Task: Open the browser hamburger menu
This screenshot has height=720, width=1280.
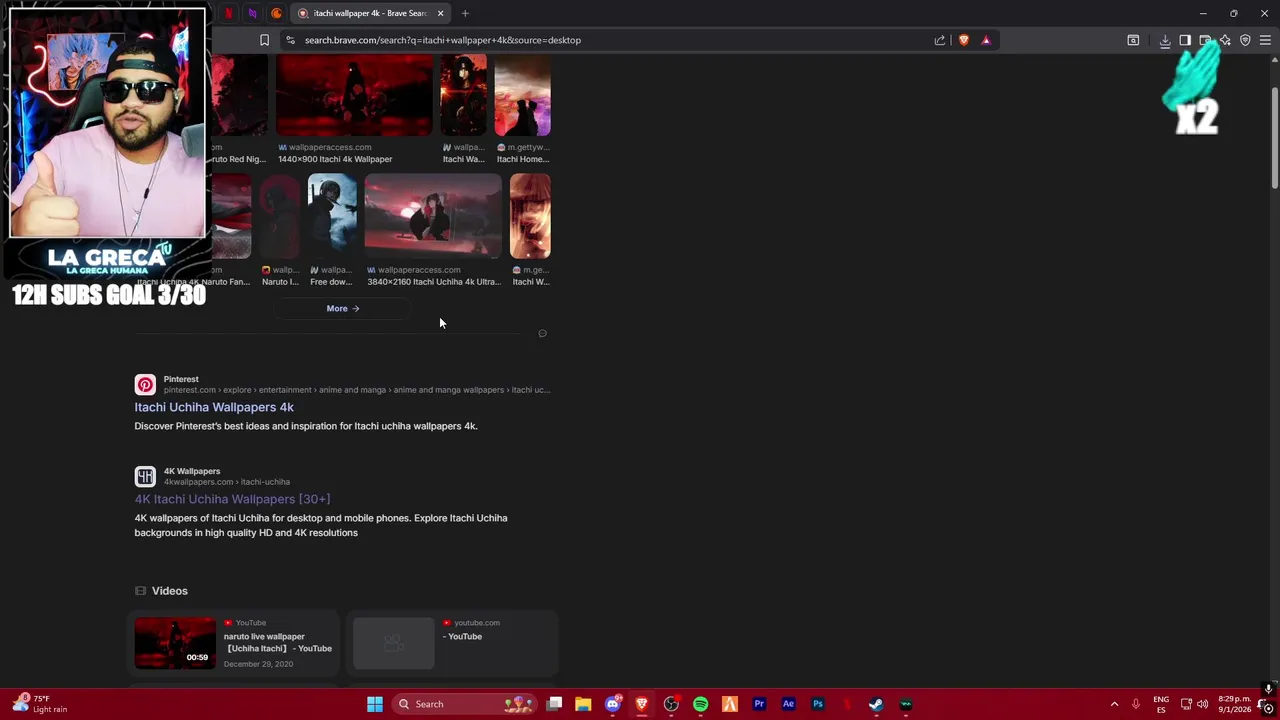Action: tap(1265, 40)
